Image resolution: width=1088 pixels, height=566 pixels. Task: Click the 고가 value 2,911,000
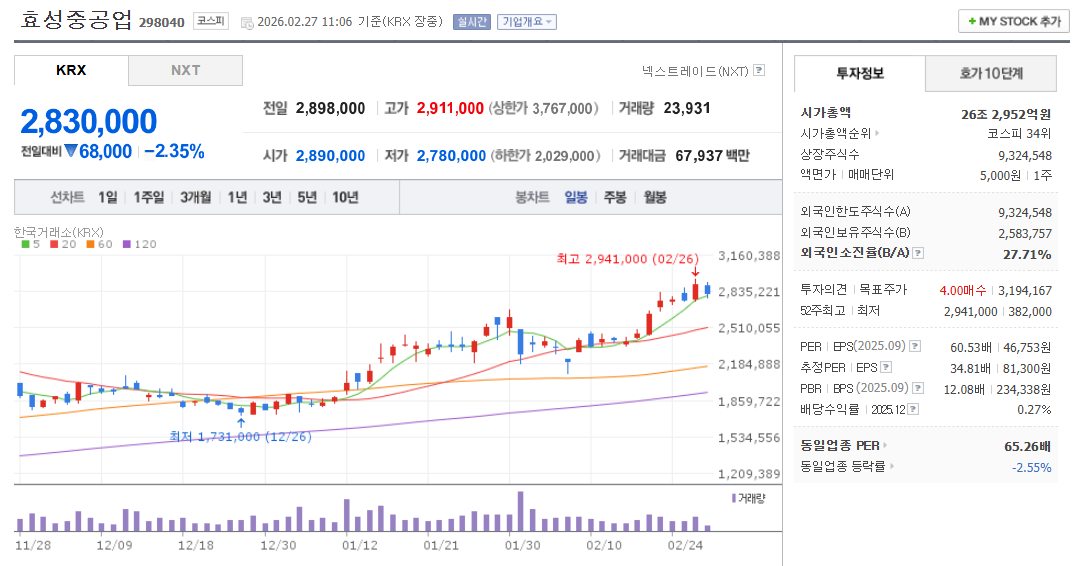tap(450, 108)
